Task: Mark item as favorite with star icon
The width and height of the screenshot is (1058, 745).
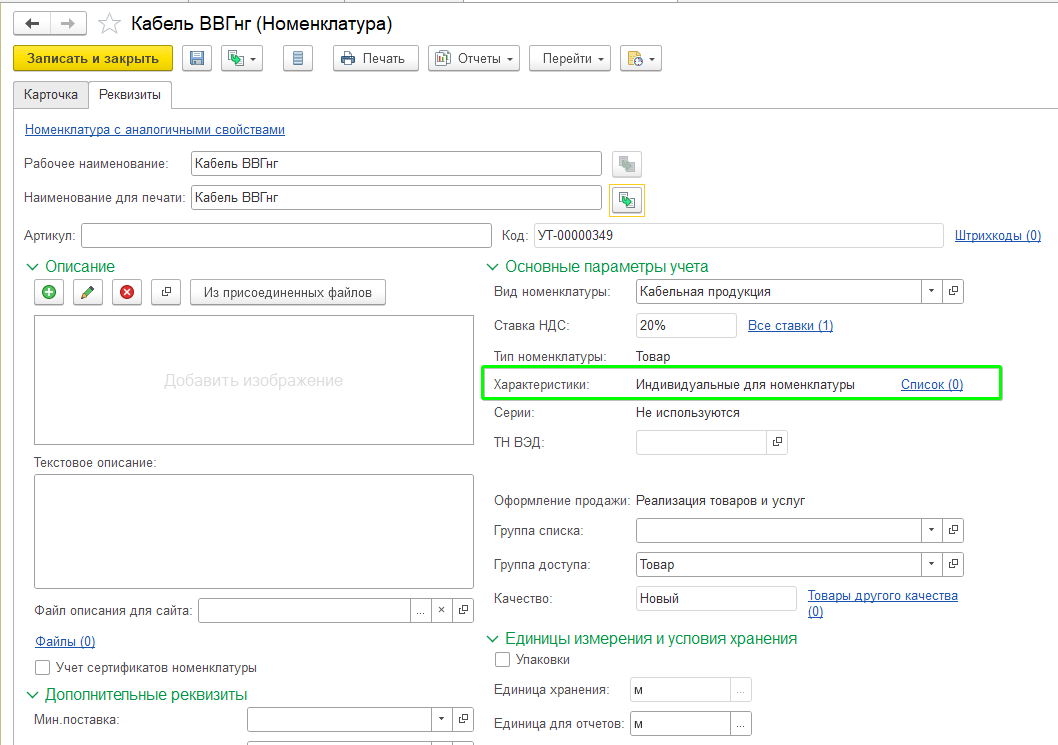Action: pos(109,24)
